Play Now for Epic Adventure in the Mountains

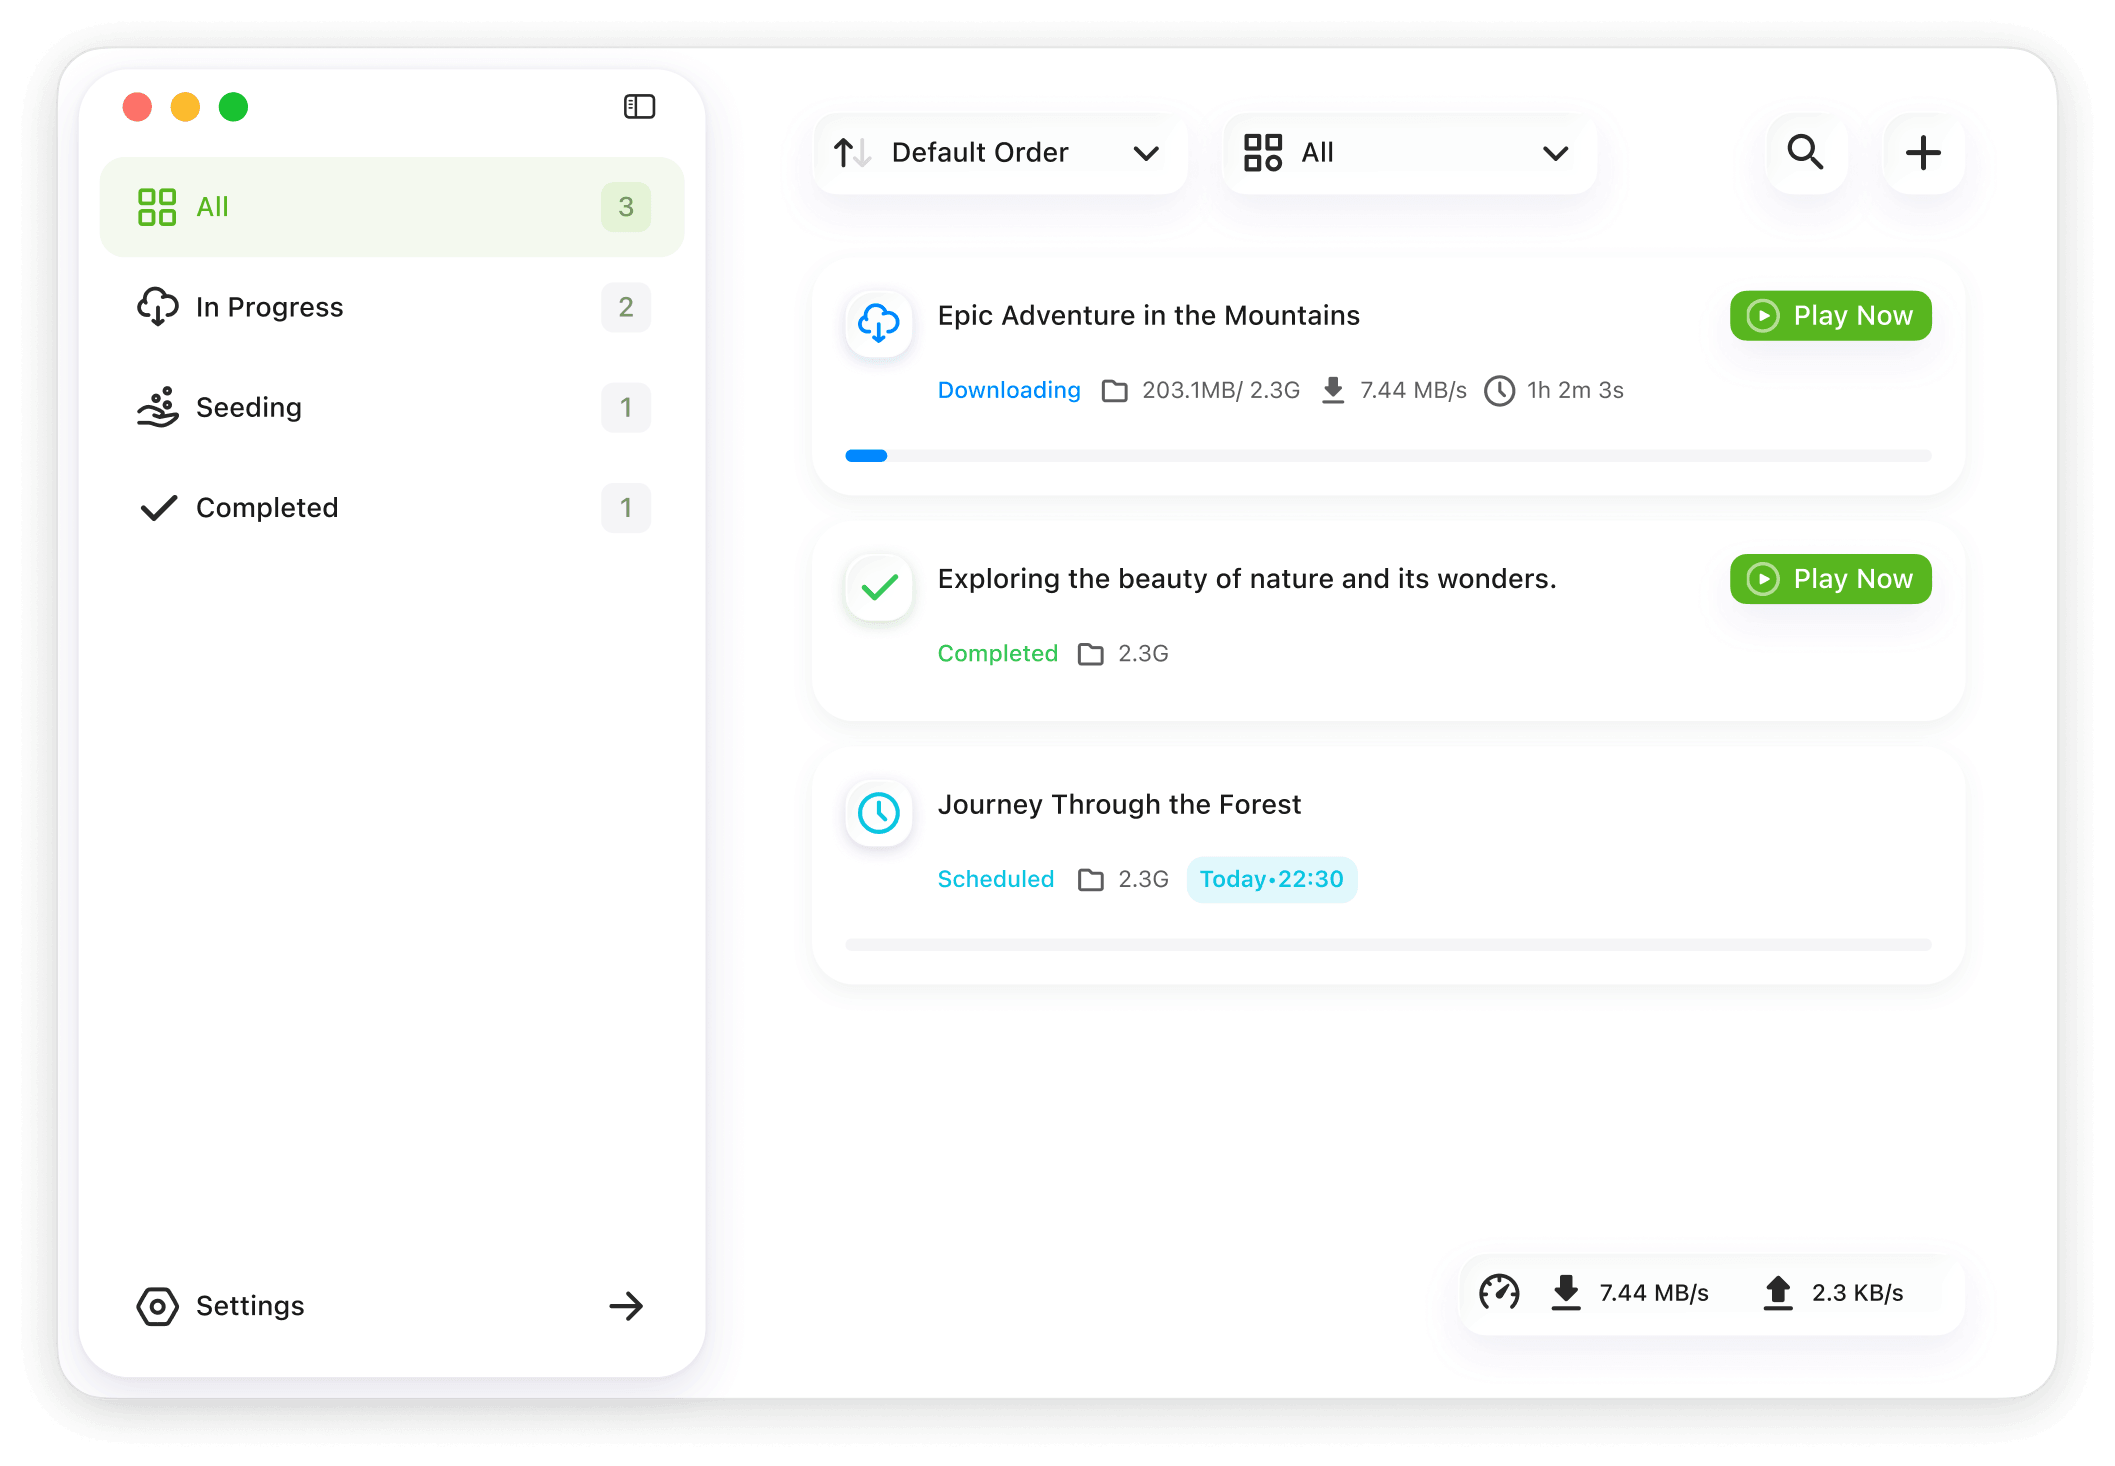[x=1830, y=316]
